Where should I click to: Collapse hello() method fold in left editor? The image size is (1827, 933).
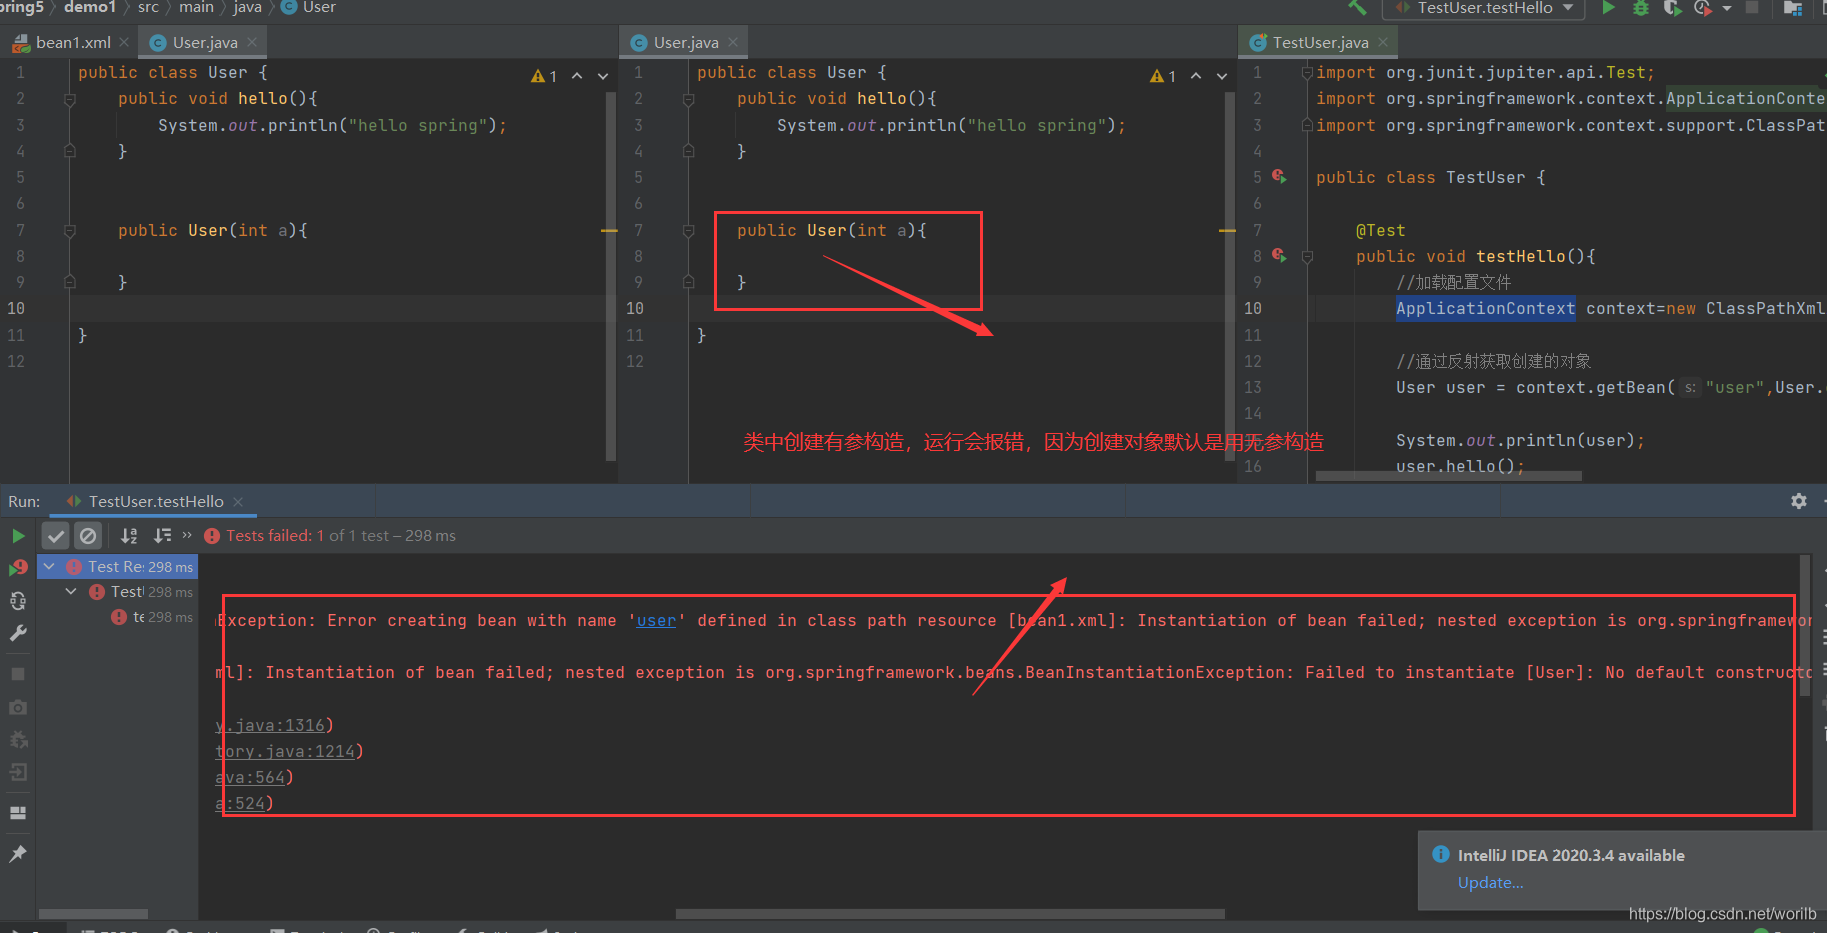pos(70,99)
